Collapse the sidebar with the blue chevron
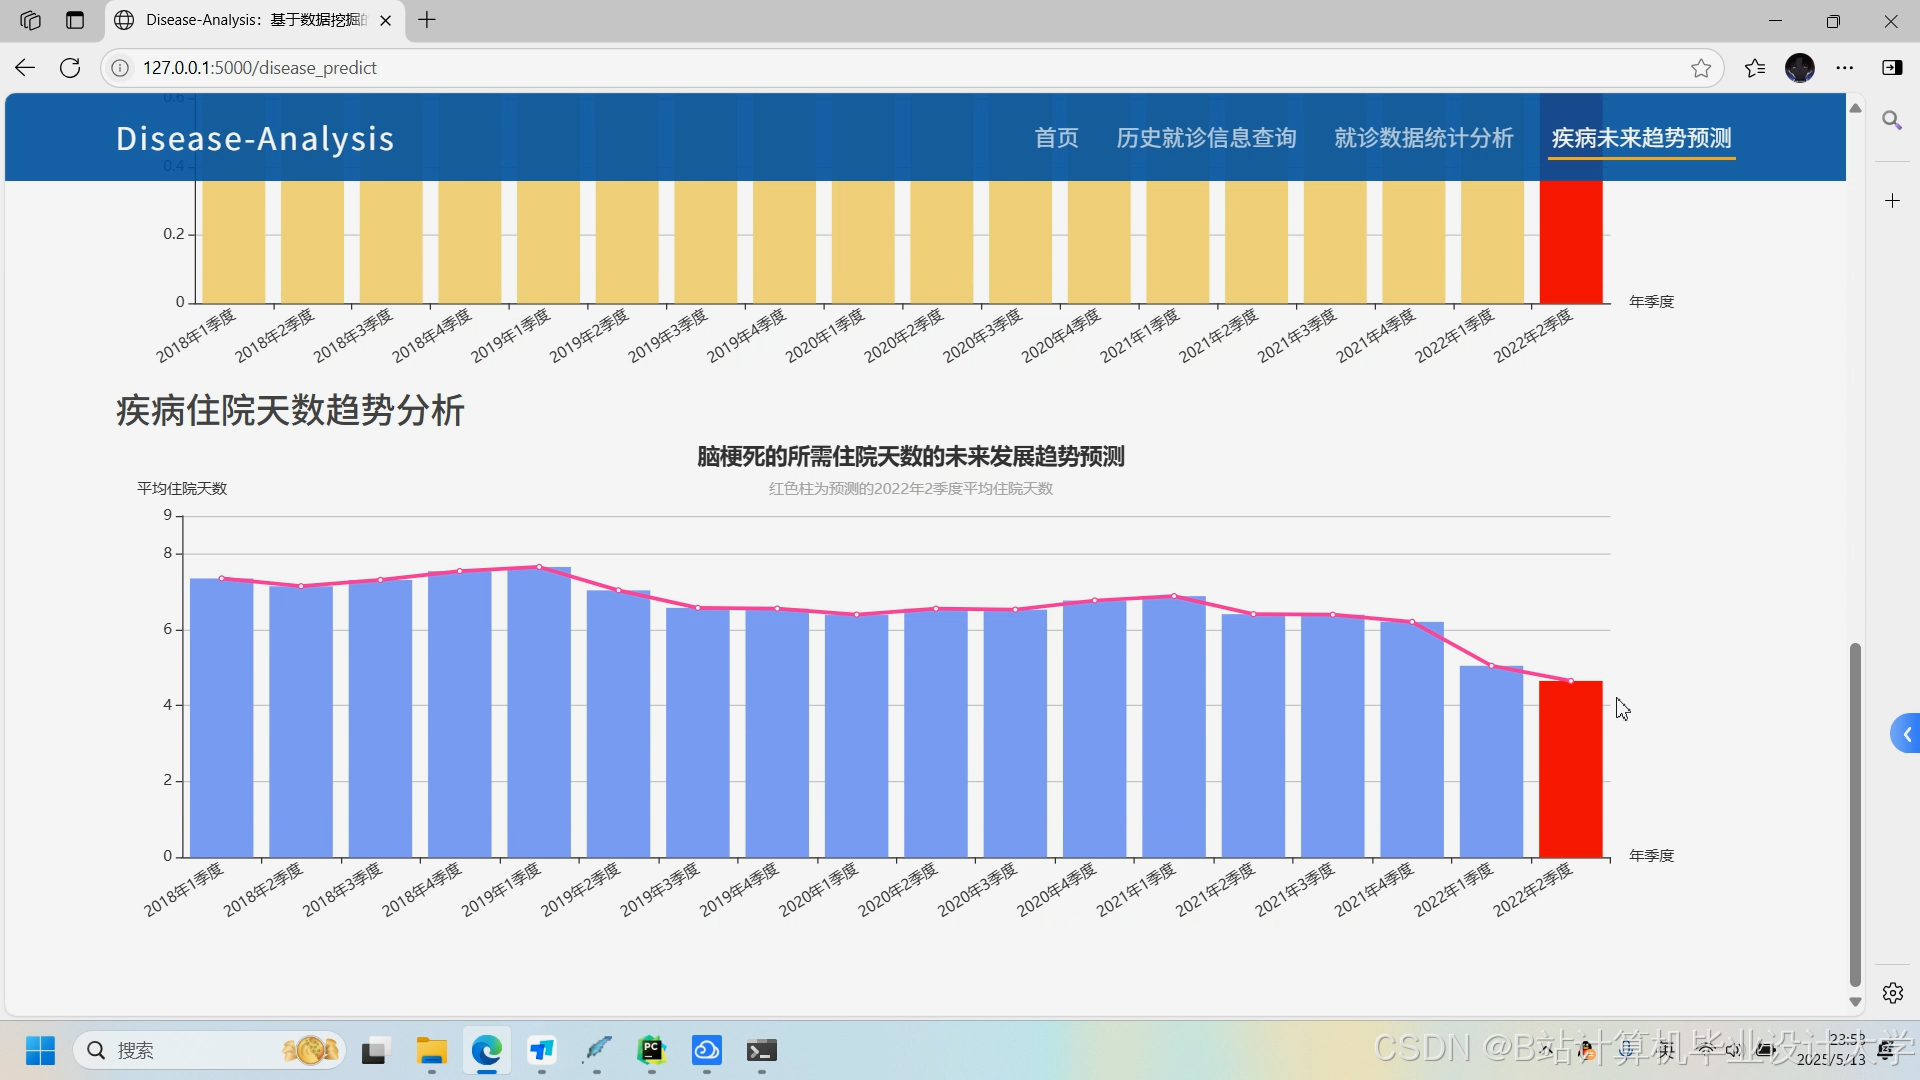The image size is (1920, 1080). click(1906, 733)
